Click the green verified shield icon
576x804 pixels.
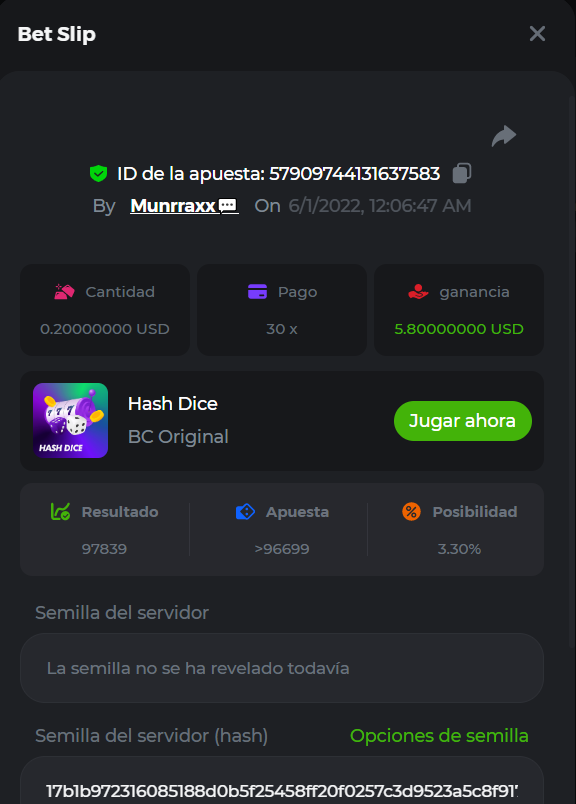click(x=98, y=174)
